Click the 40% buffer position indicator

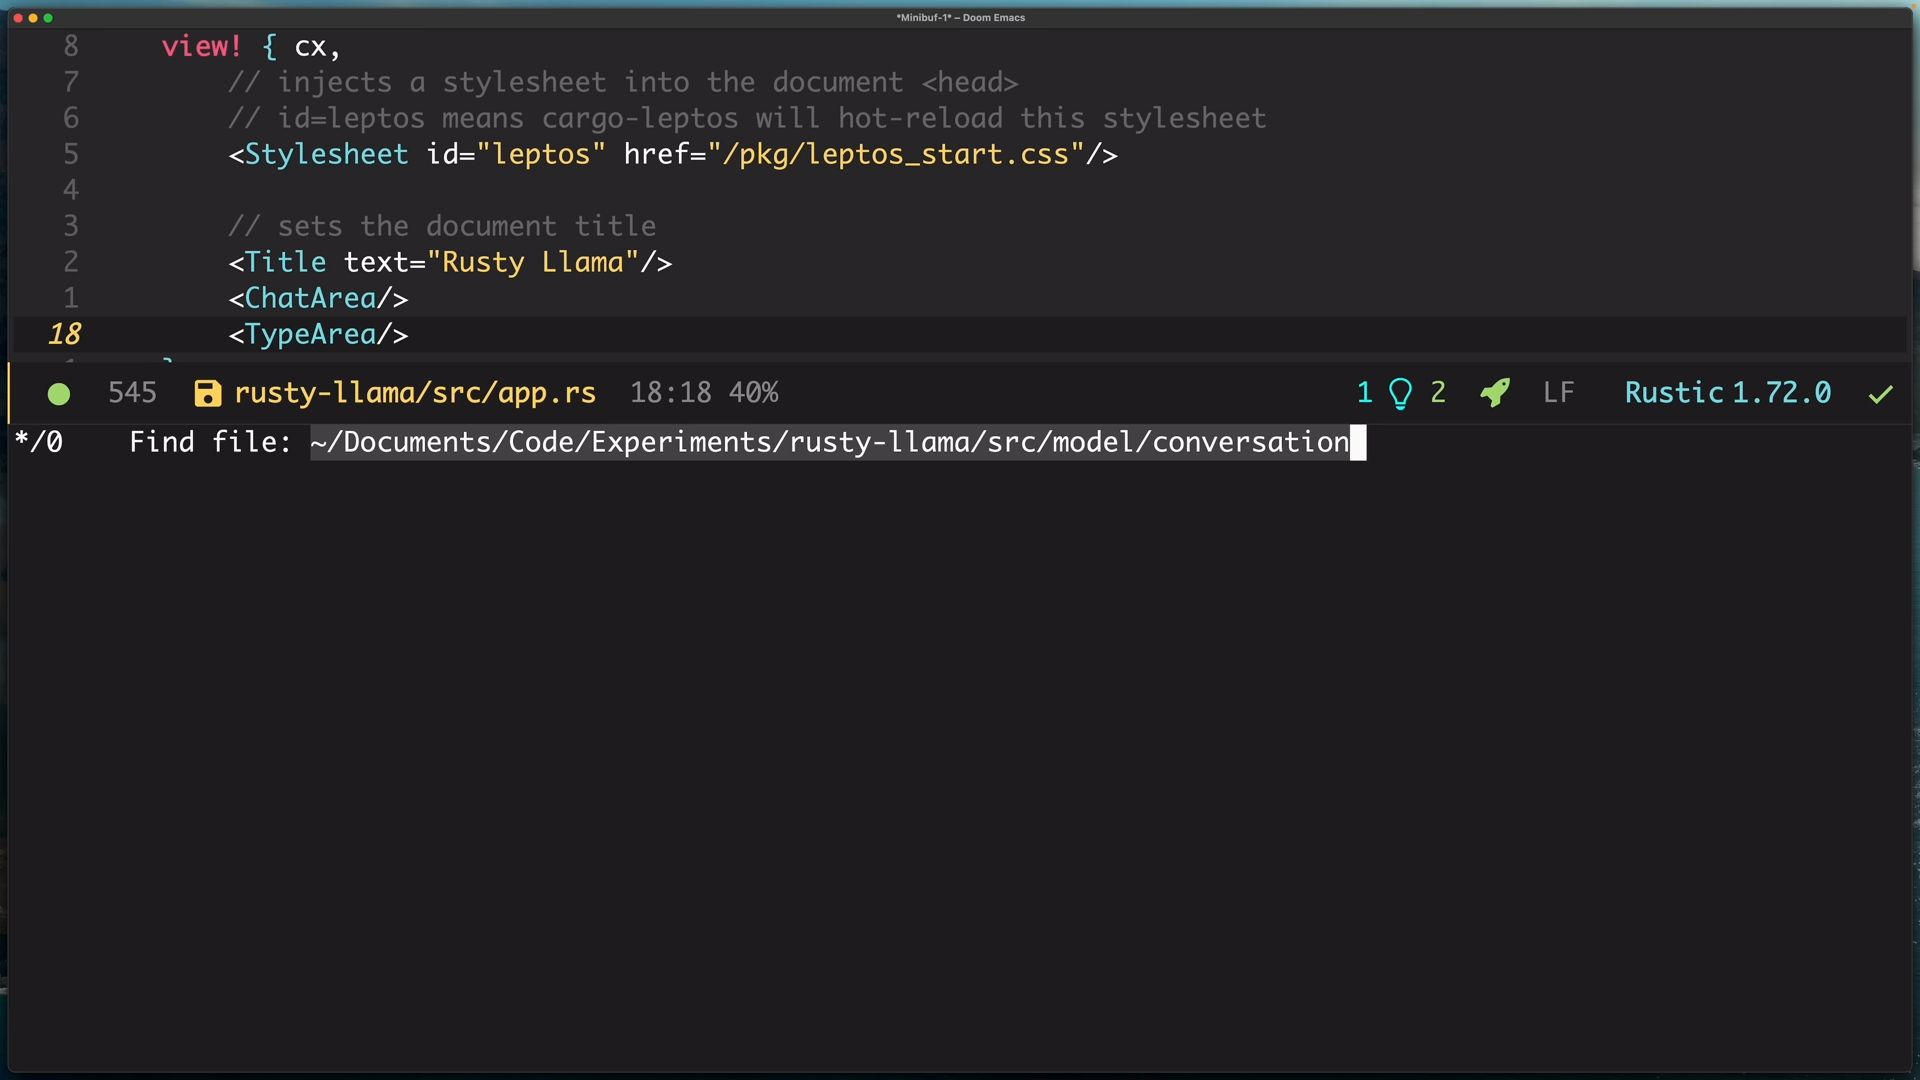(x=753, y=393)
